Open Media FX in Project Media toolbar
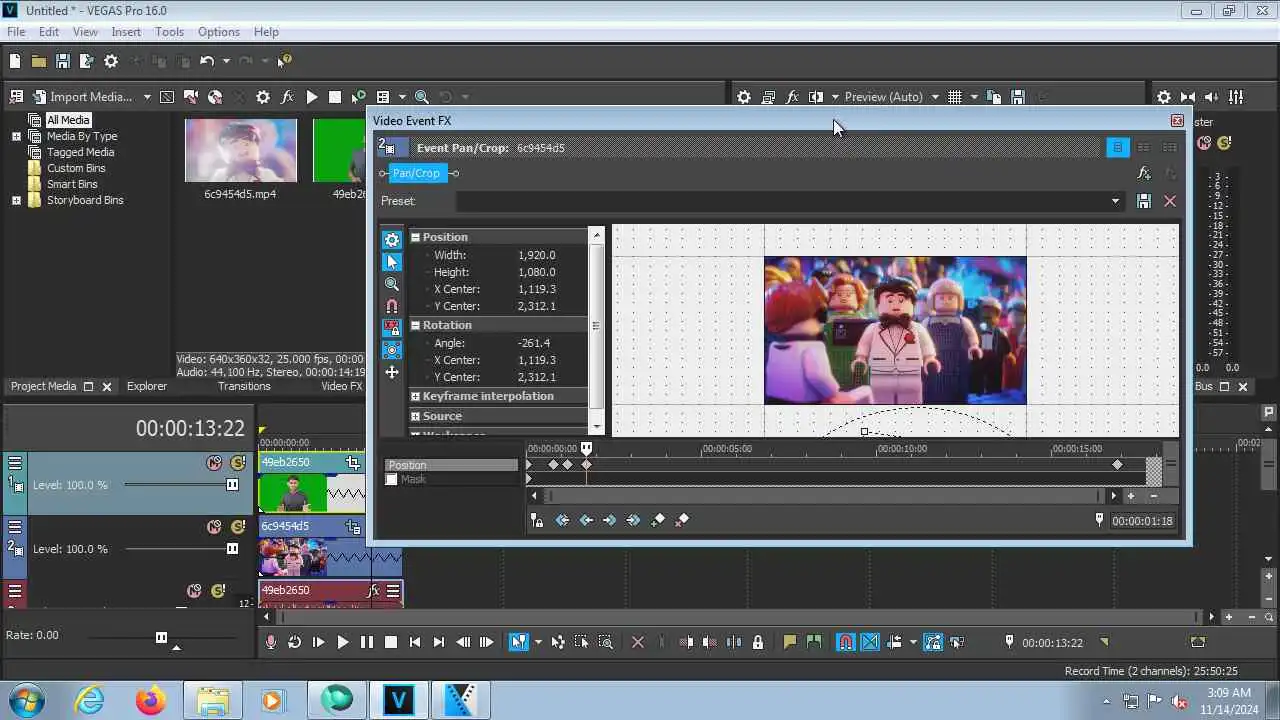This screenshot has width=1280, height=720. pos(287,97)
